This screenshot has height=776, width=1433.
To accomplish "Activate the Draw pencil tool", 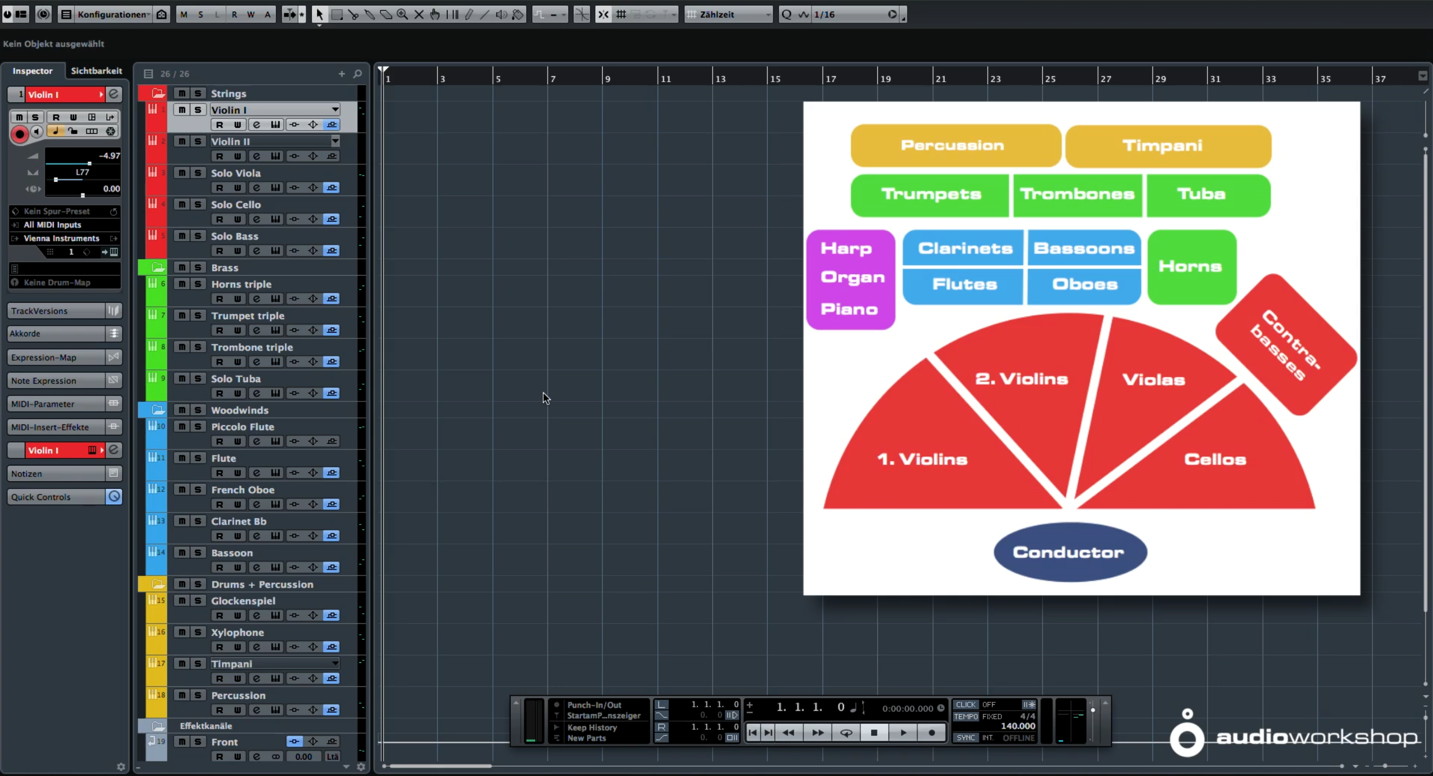I will (468, 14).
